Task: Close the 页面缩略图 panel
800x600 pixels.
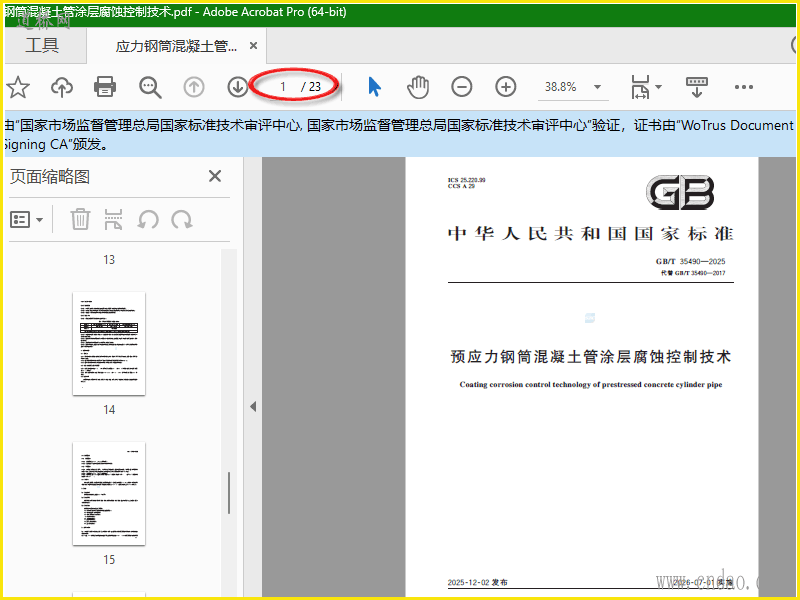Action: coord(215,176)
